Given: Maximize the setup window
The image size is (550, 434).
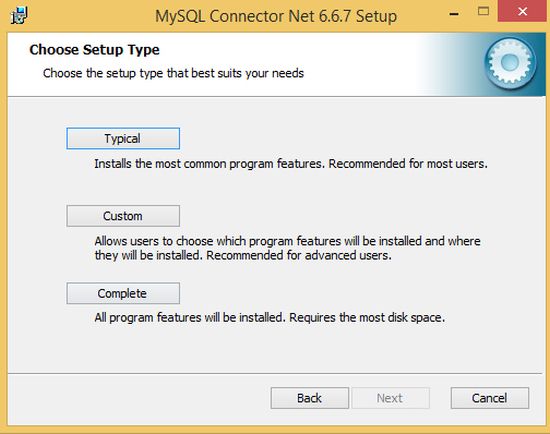Looking at the screenshot, I should tap(483, 12).
